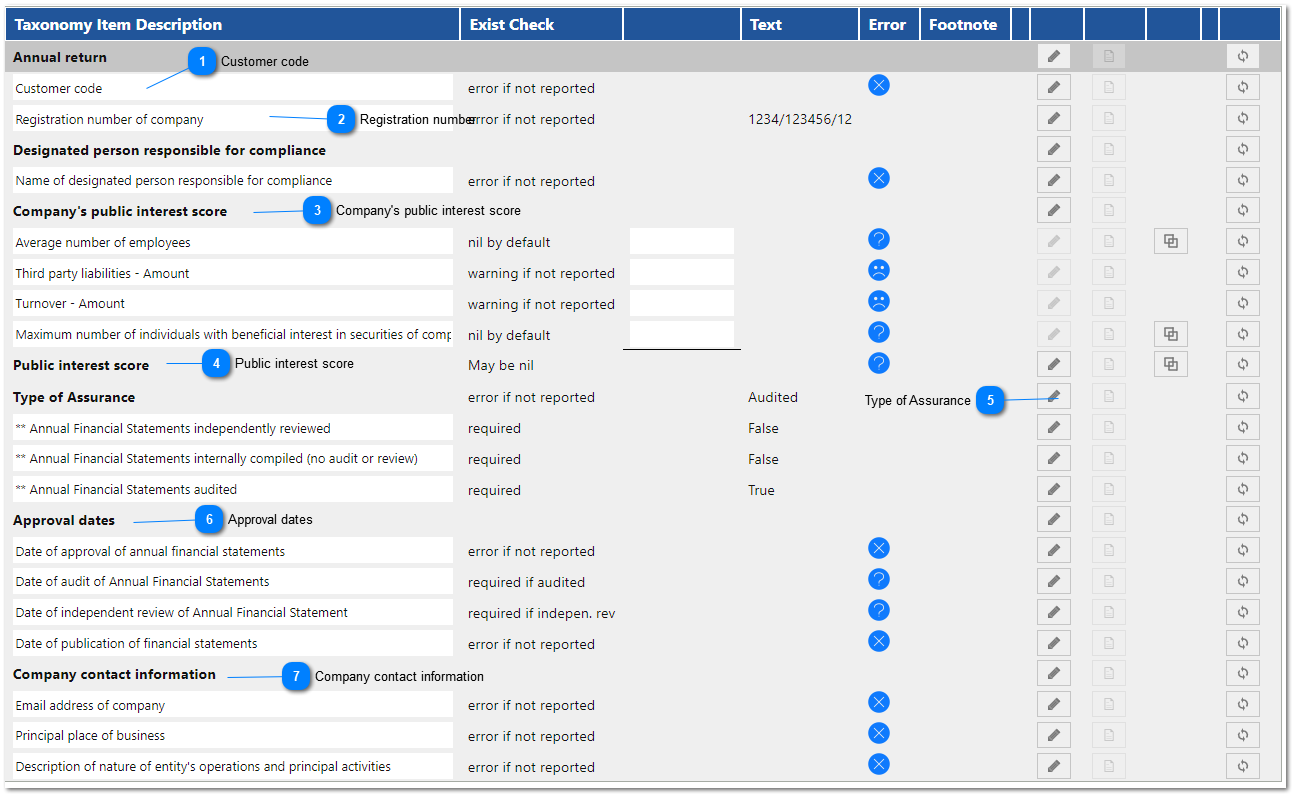
Task: Click refresh icon for Customer code row
Action: pyautogui.click(x=1243, y=87)
